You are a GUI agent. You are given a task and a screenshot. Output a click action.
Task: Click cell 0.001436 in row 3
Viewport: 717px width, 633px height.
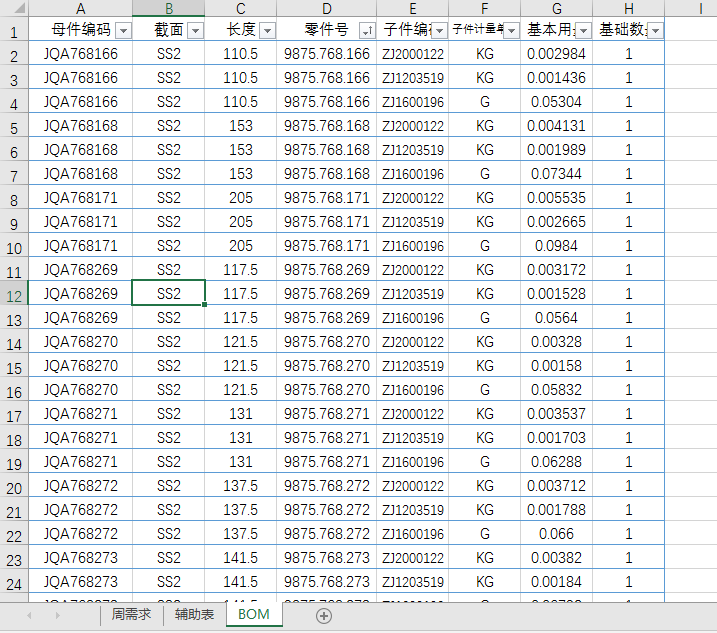[x=556, y=78]
